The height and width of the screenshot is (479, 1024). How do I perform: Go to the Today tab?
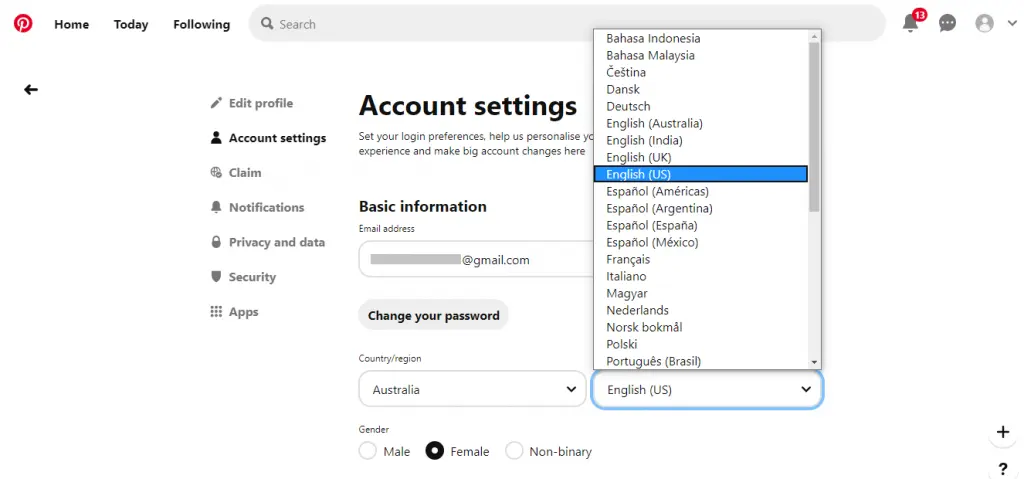point(131,24)
